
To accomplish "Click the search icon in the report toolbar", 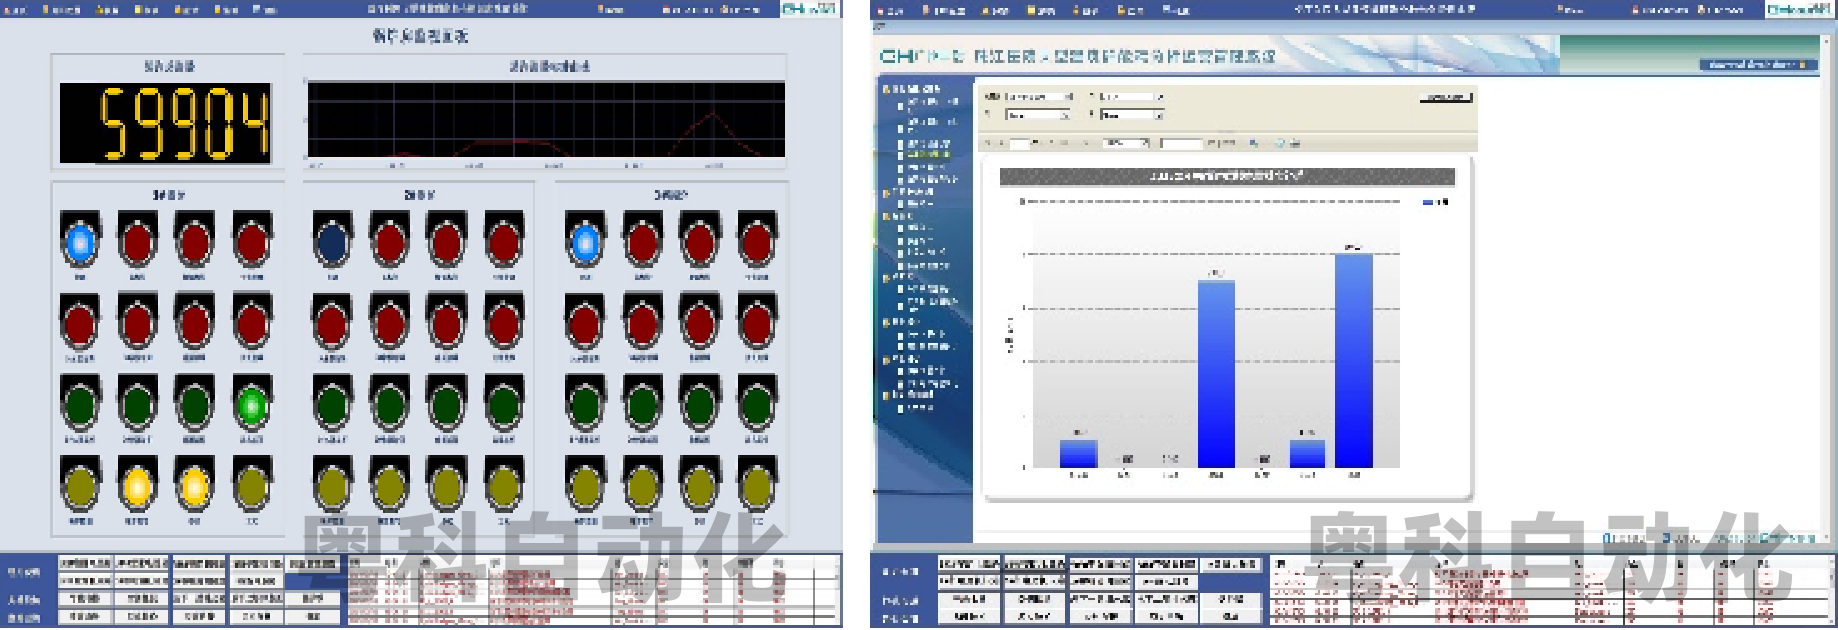I will pos(1254,143).
